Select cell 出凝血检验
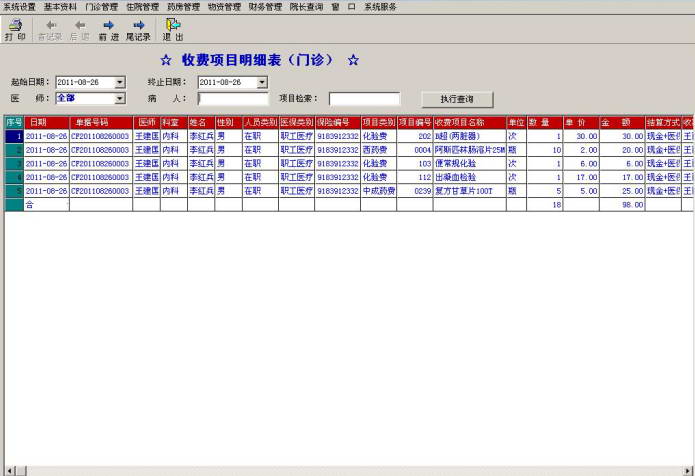695x476 pixels. [469, 177]
